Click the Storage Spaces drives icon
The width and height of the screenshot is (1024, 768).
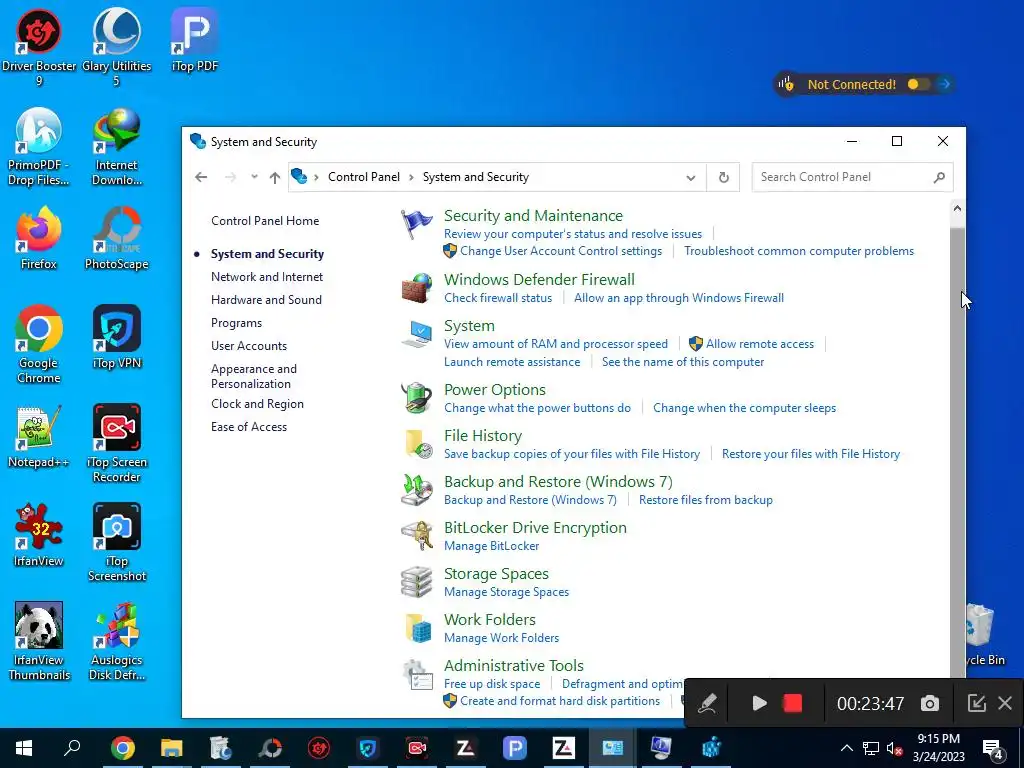click(417, 582)
